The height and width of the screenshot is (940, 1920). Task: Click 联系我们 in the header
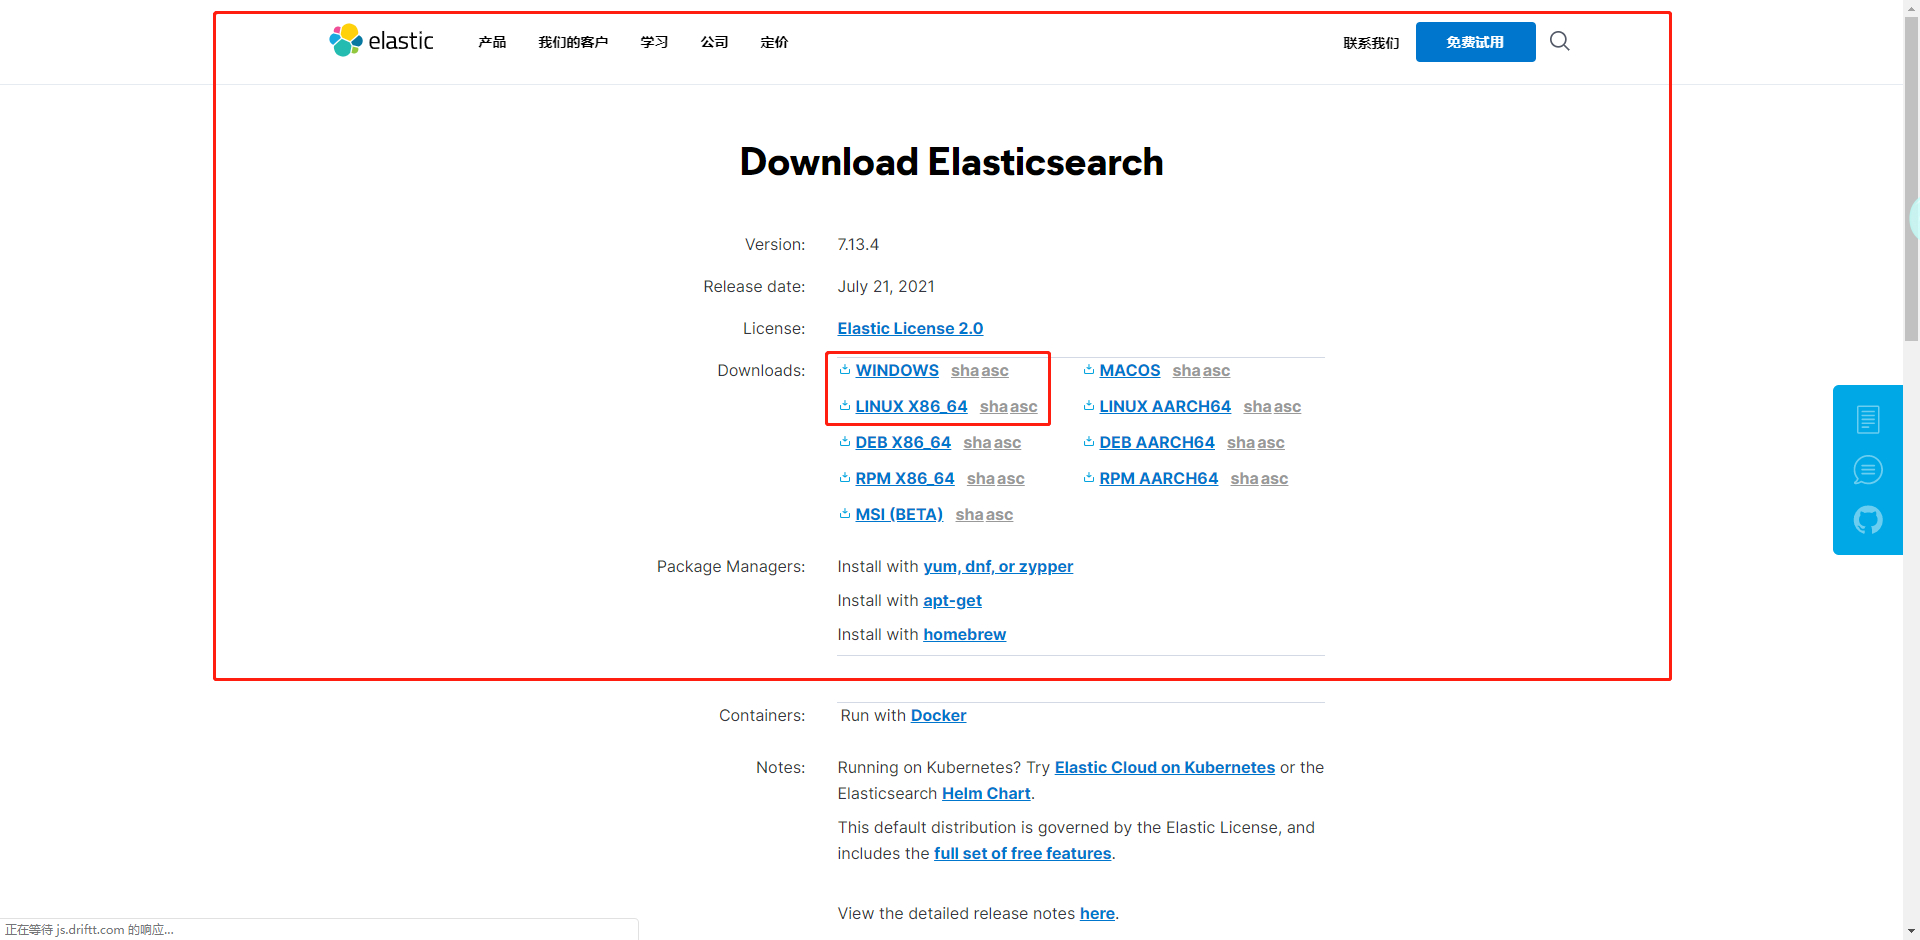pos(1371,43)
